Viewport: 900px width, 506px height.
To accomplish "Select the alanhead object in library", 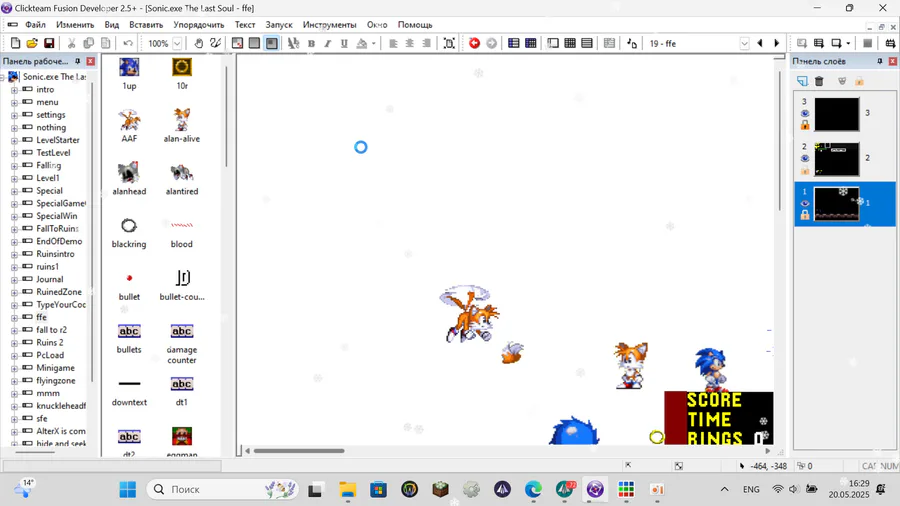I will click(129, 179).
